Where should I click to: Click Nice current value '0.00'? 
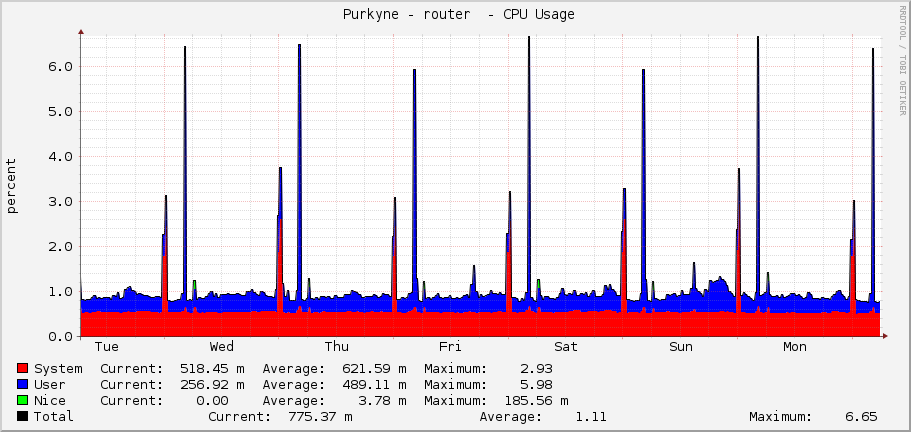(x=212, y=401)
